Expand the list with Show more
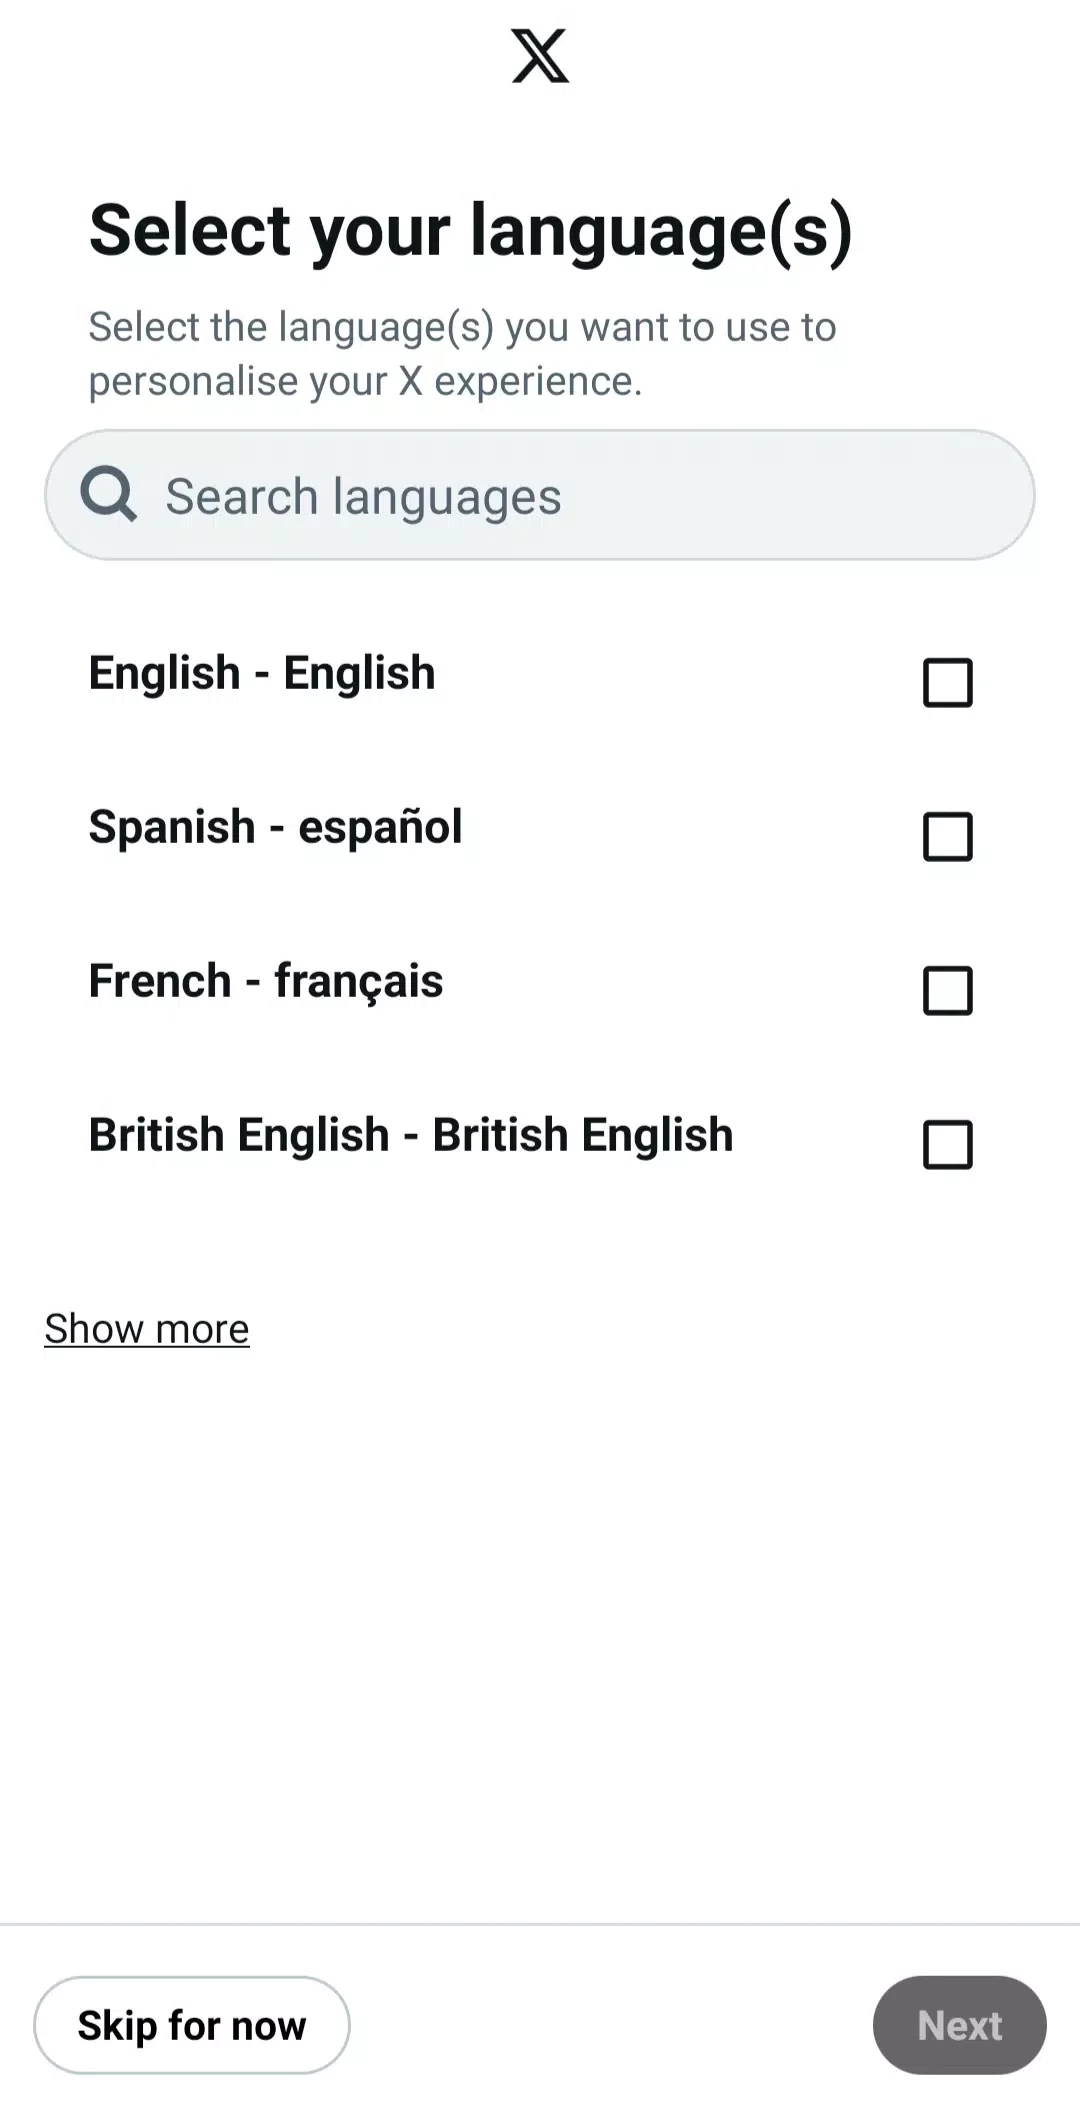 147,1329
